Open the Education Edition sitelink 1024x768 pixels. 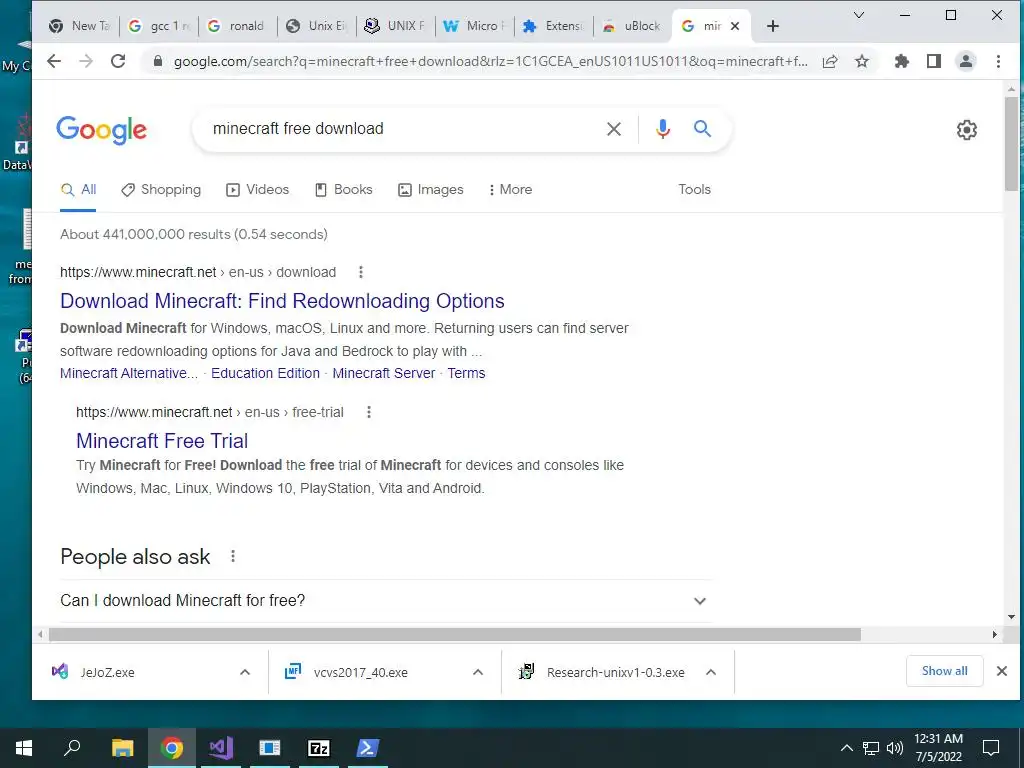(x=265, y=373)
